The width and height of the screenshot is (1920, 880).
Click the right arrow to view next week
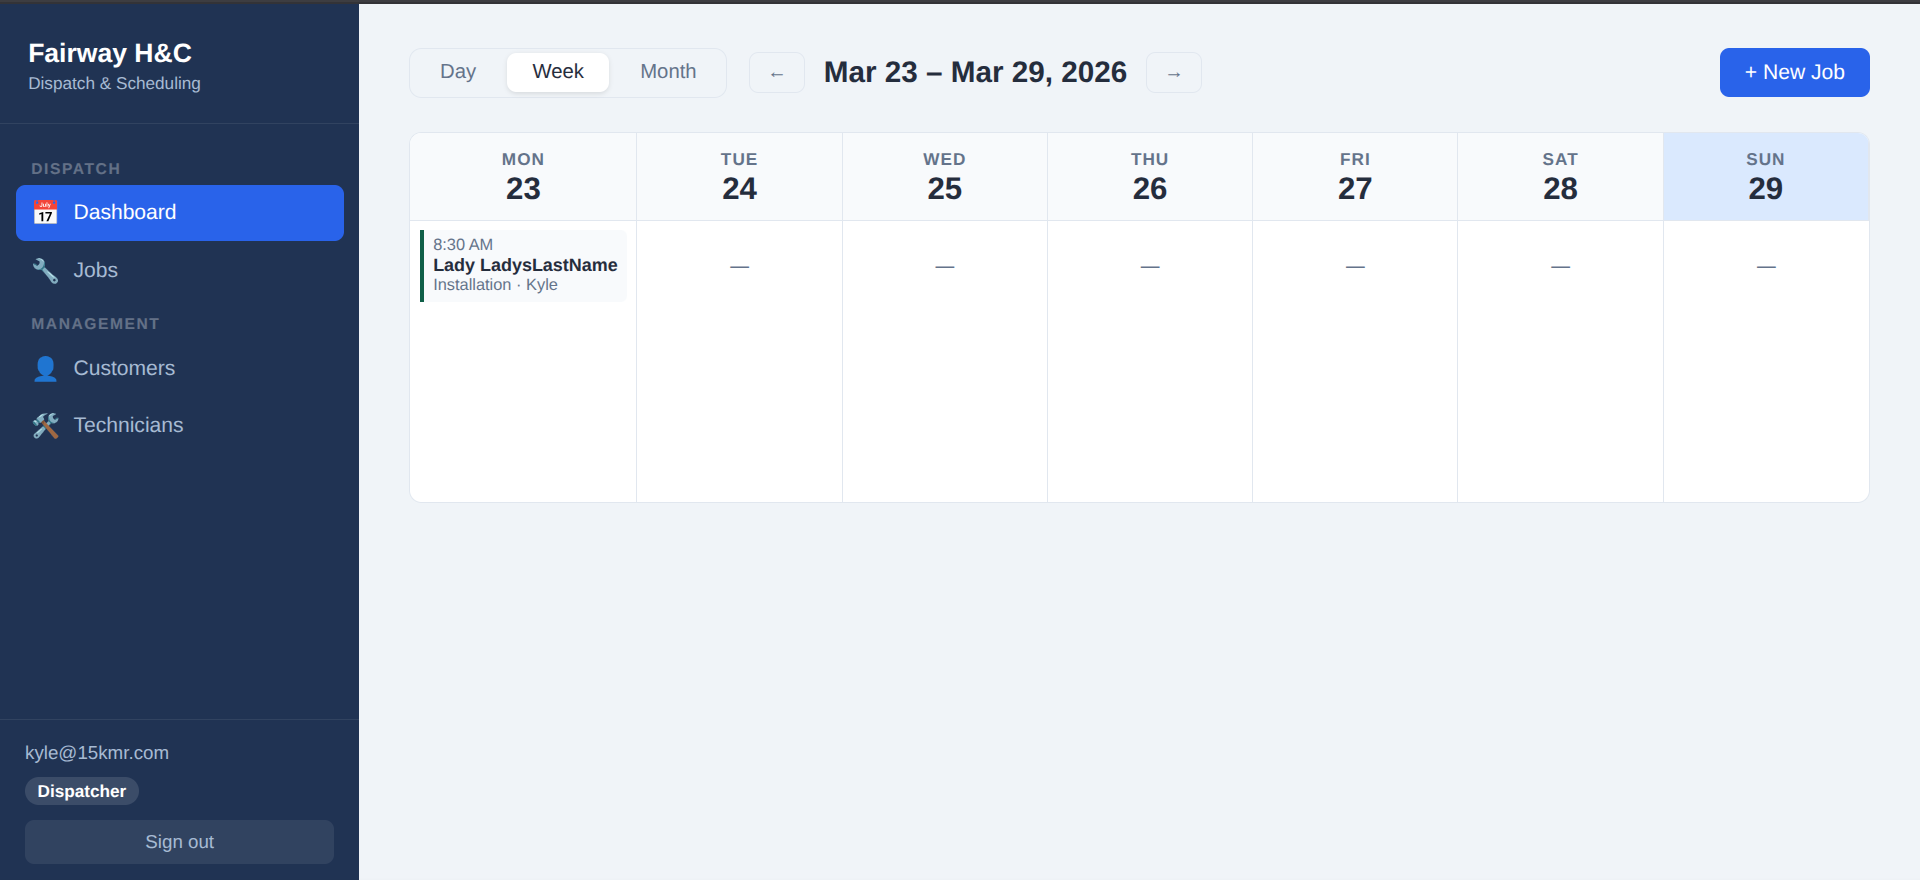[x=1173, y=72]
